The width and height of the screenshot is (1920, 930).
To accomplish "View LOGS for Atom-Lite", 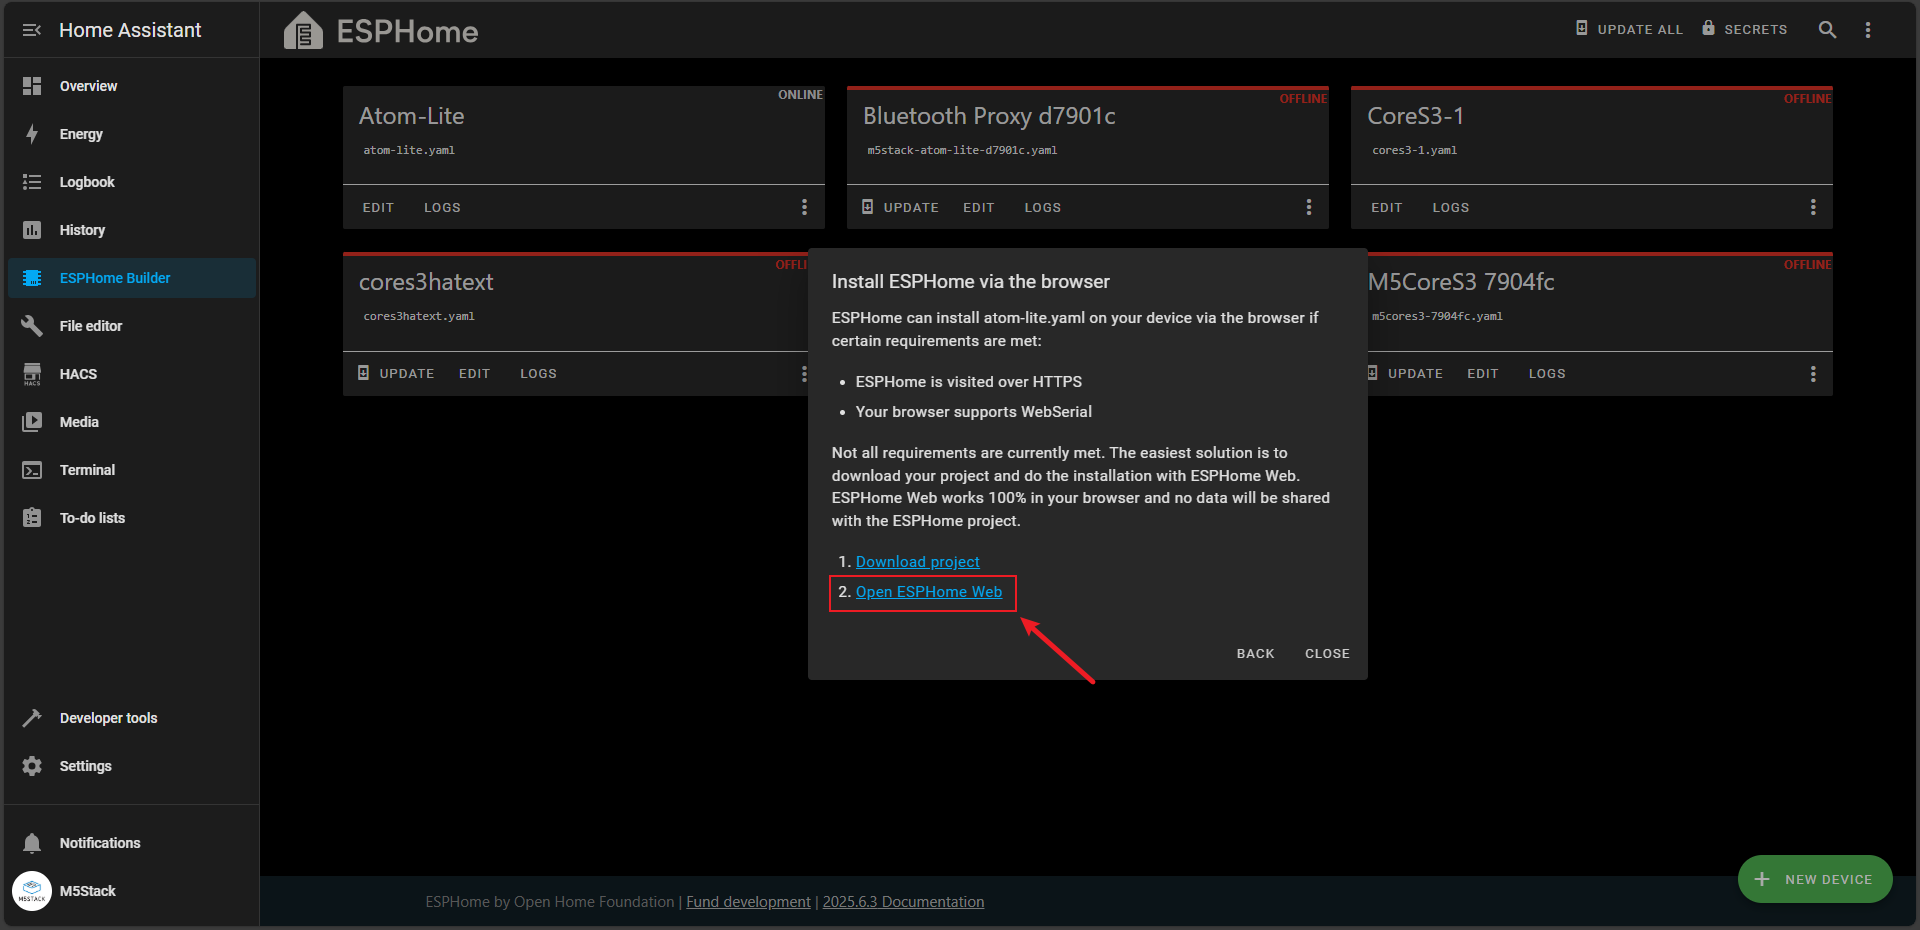I will (x=442, y=208).
